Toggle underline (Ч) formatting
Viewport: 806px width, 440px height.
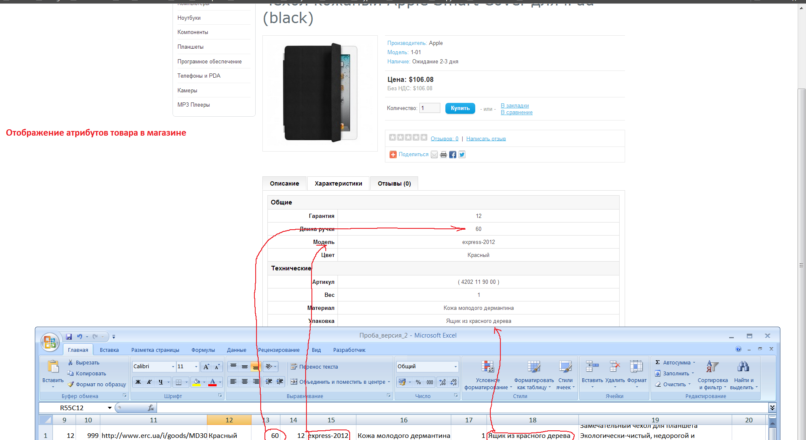160,382
